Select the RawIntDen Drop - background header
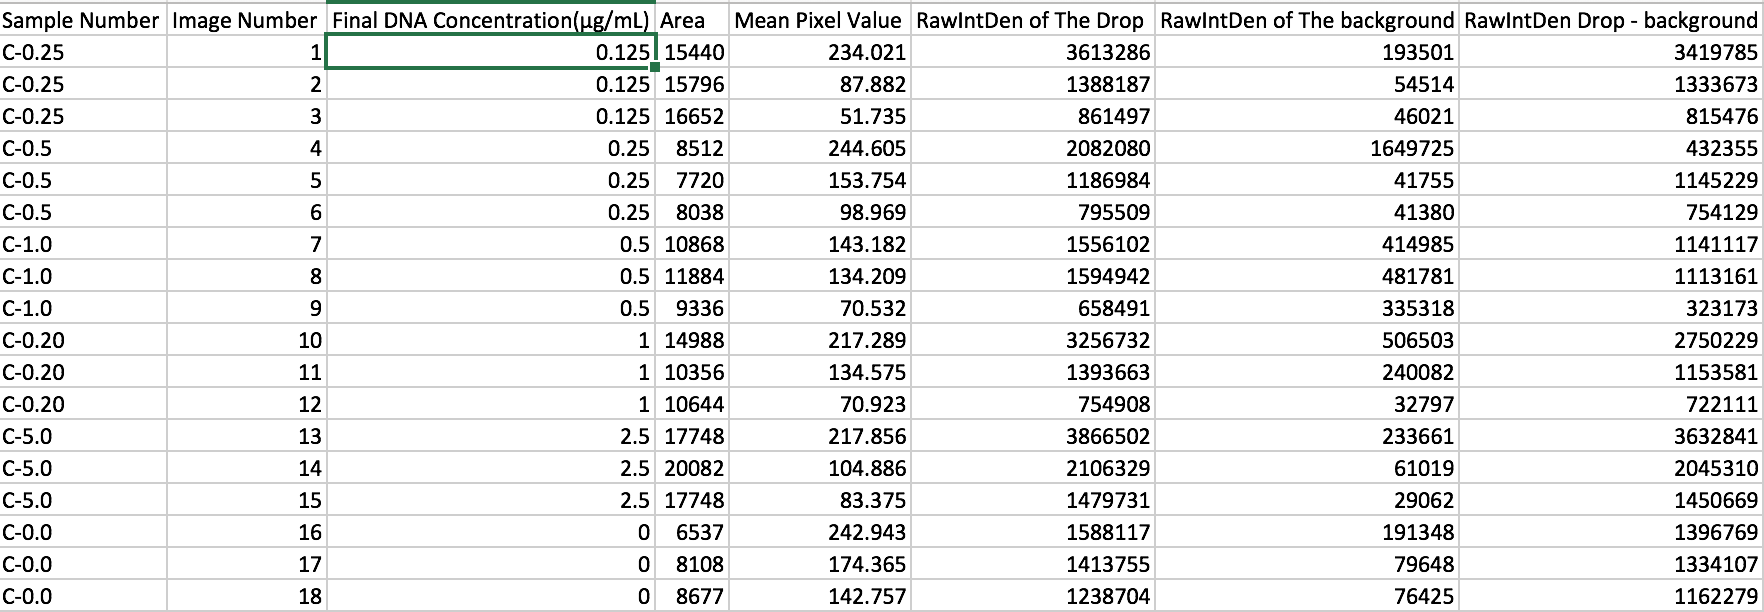This screenshot has width=1764, height=612. (x=1610, y=20)
